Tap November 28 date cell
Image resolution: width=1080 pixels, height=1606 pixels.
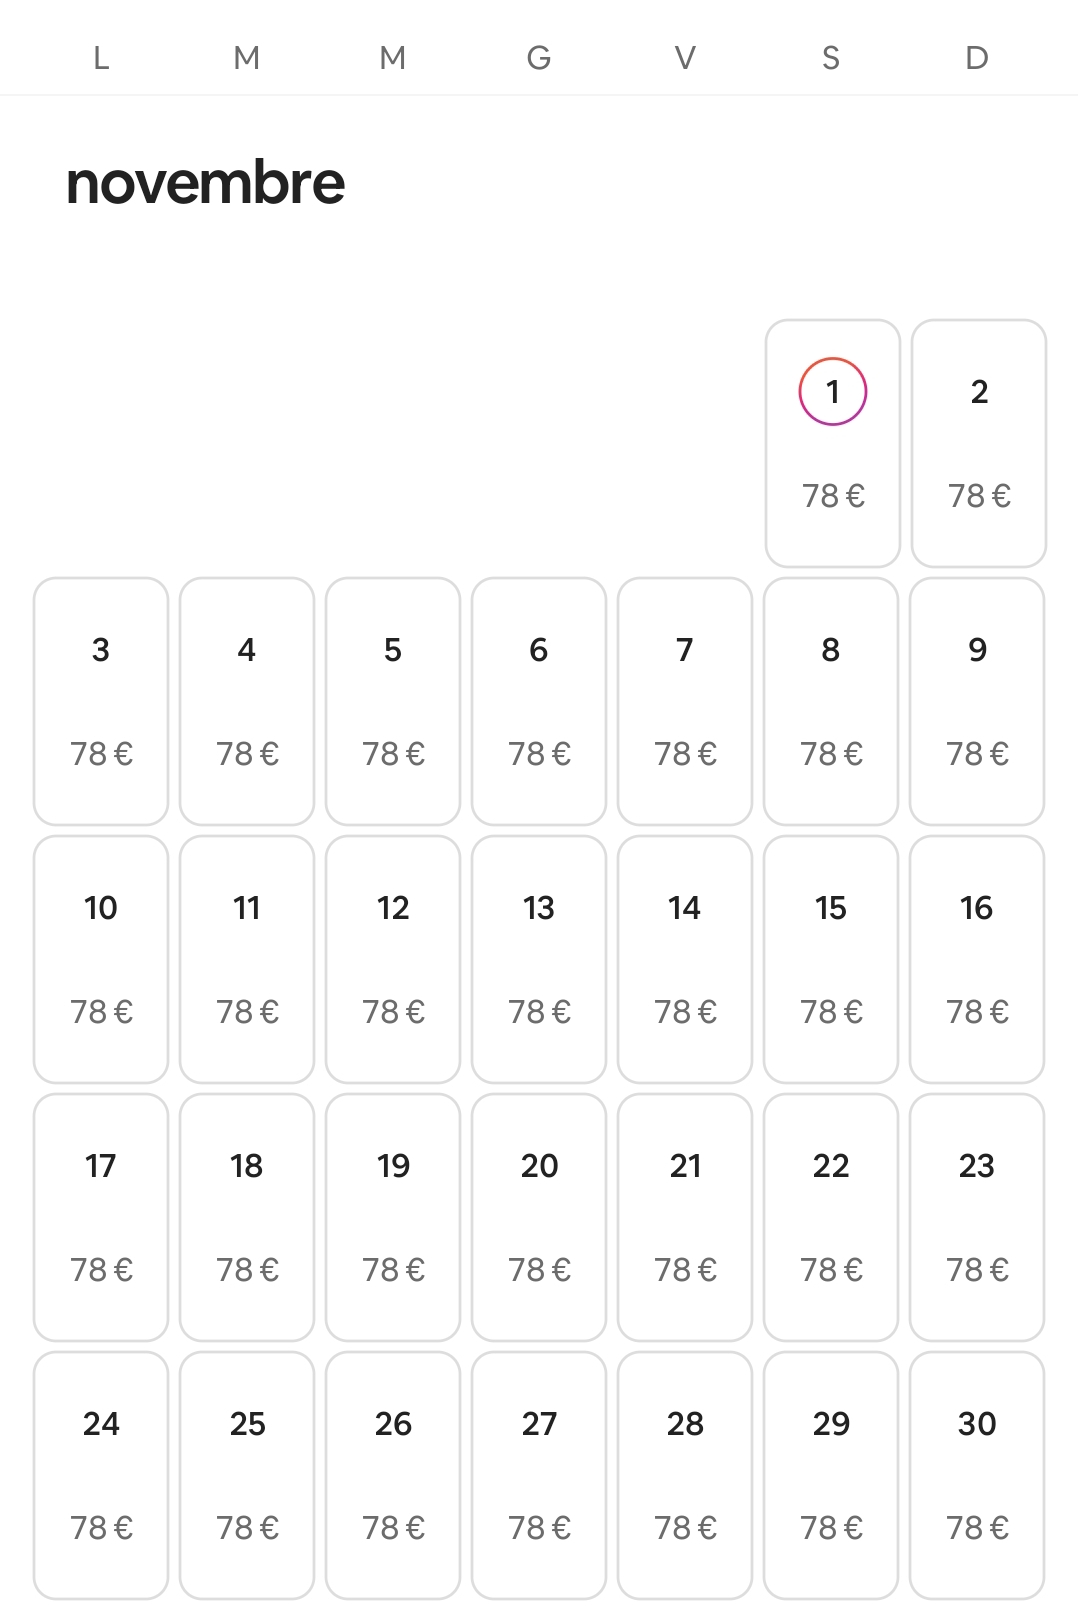pyautogui.click(x=685, y=1475)
